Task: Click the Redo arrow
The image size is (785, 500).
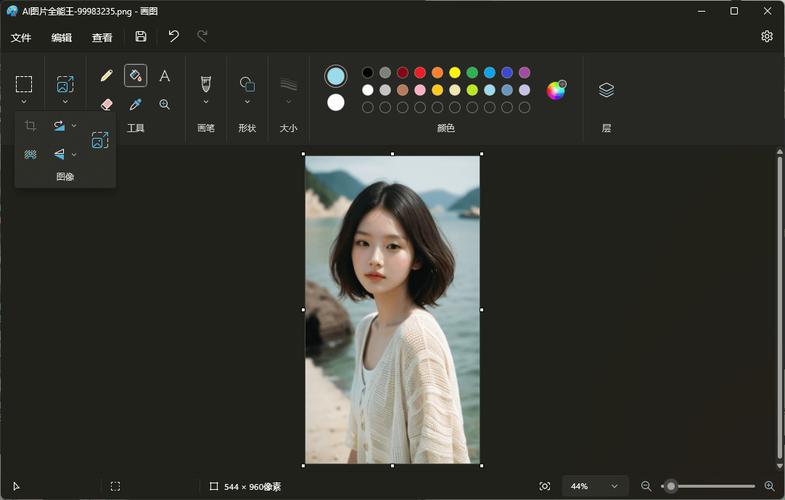Action: pos(202,36)
